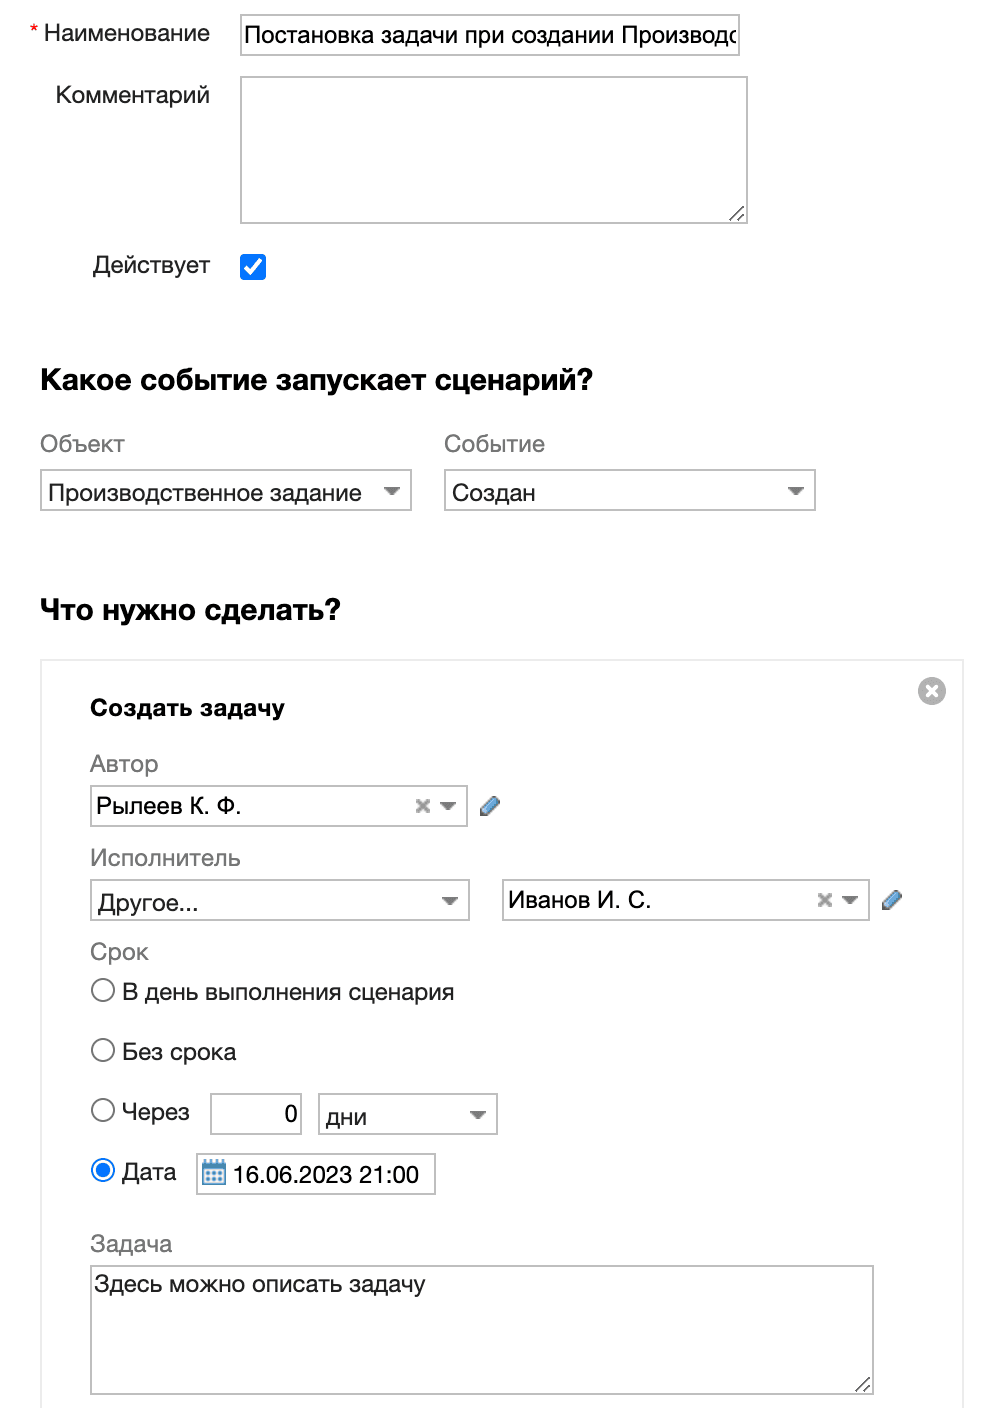1000x1408 pixels.
Task: Open the calendar icon in the Дата field
Action: [214, 1173]
